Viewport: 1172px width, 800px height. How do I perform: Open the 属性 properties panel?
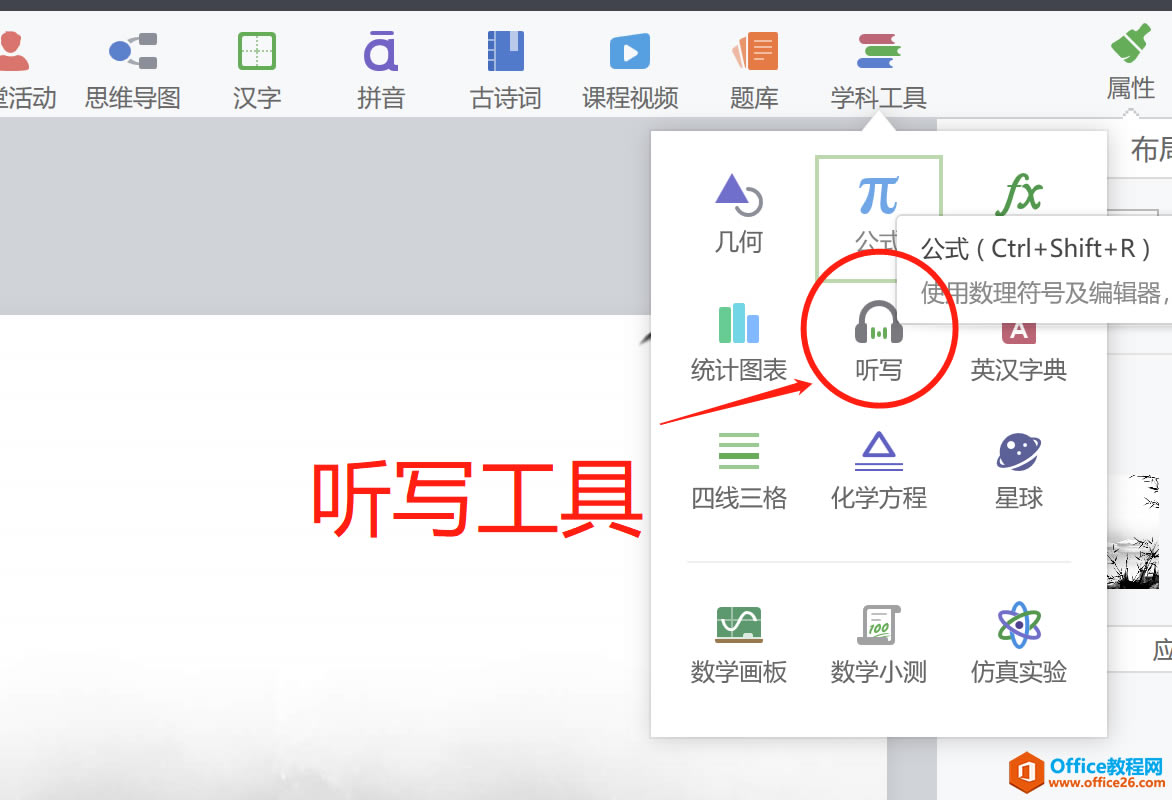click(1131, 64)
